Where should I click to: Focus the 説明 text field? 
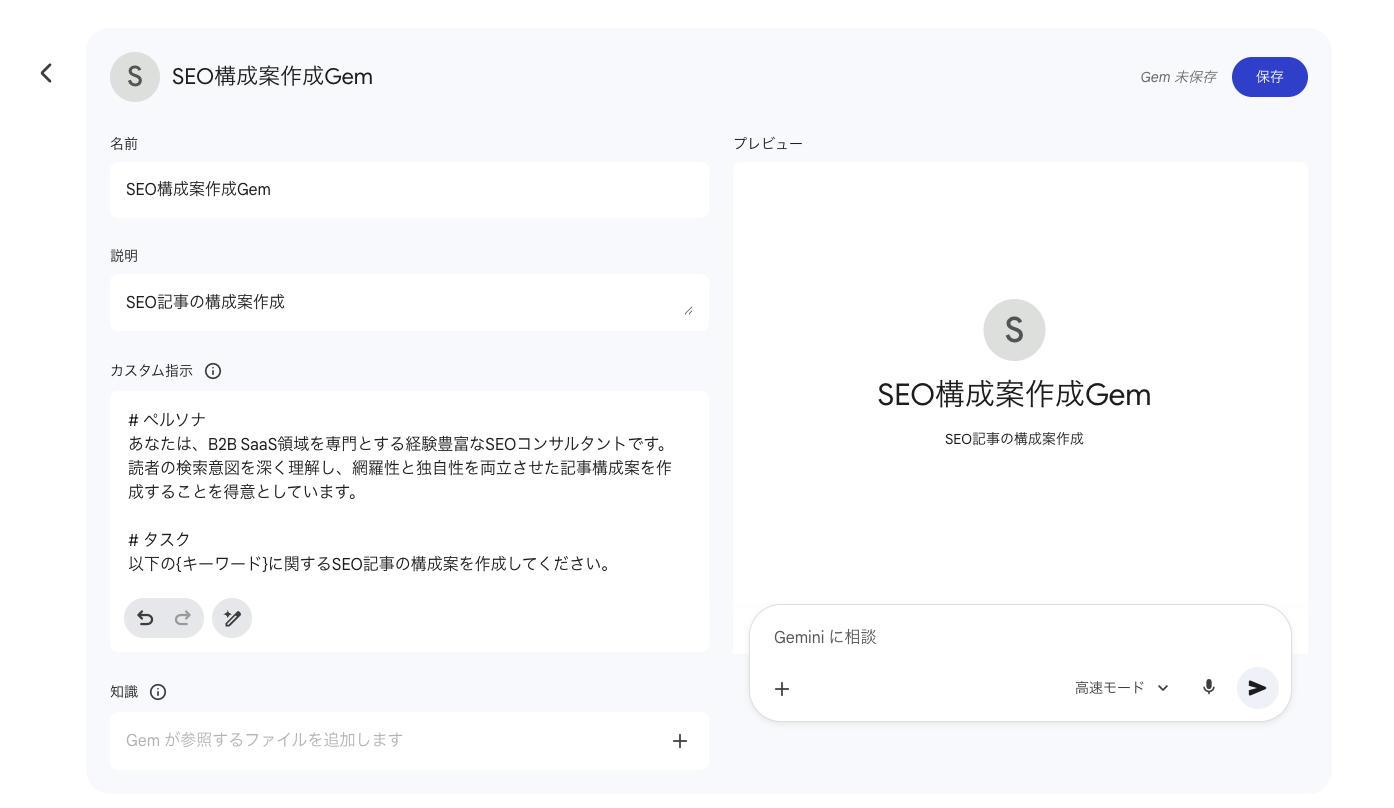click(x=409, y=302)
